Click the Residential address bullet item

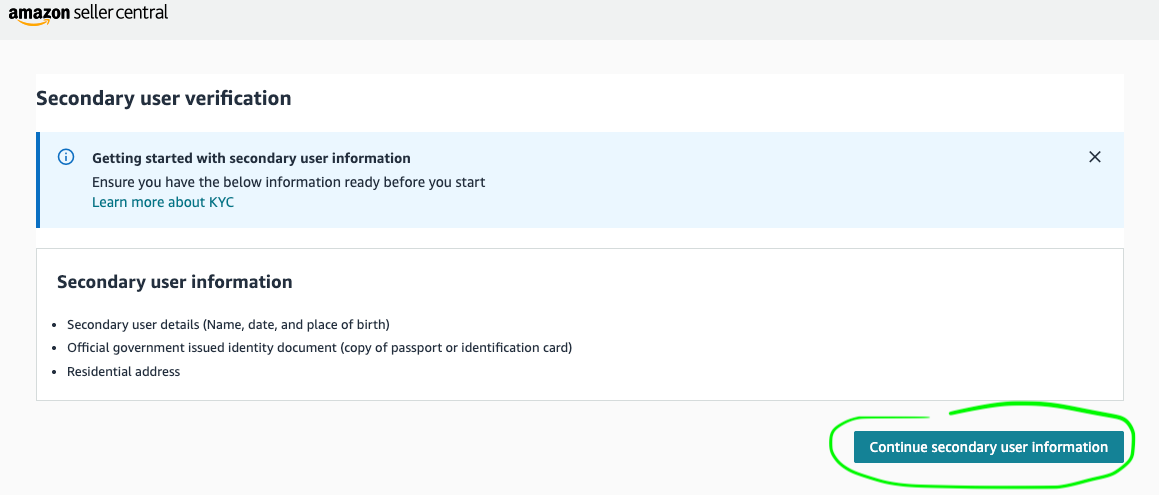point(123,372)
